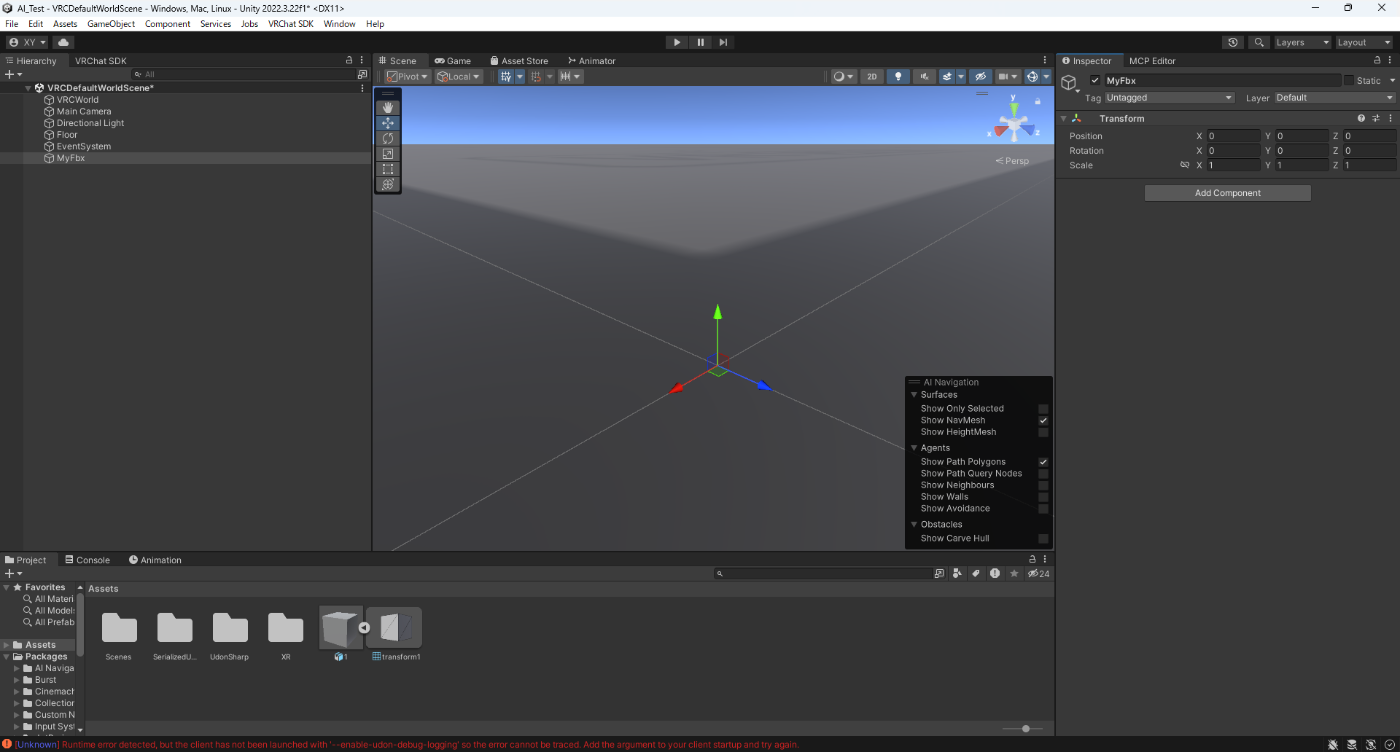Select Main Camera in Hierarchy
Image resolution: width=1400 pixels, height=752 pixels.
pyautogui.click(x=84, y=111)
